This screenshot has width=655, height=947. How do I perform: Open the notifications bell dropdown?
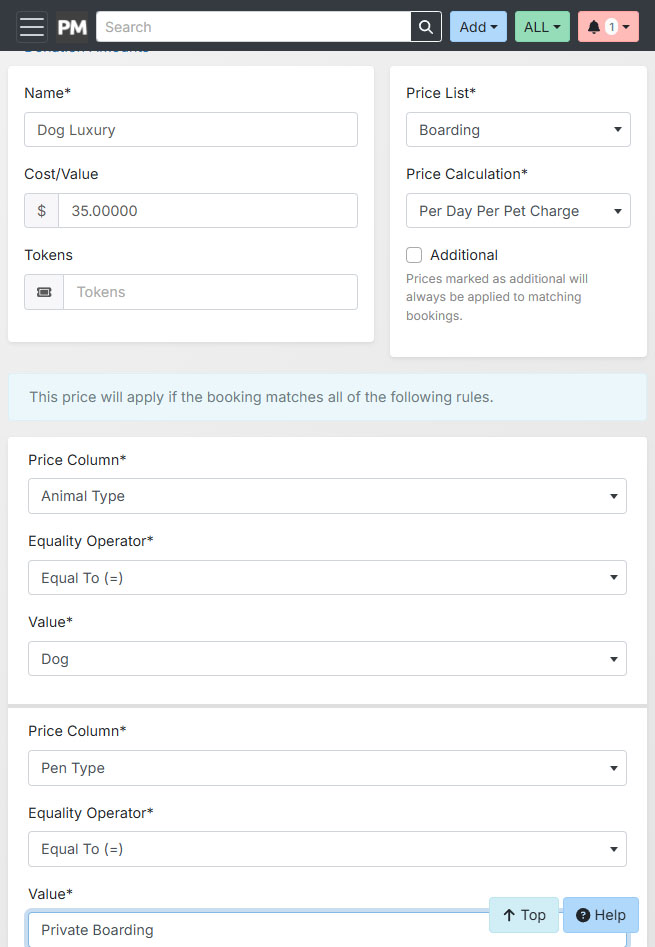coord(608,27)
